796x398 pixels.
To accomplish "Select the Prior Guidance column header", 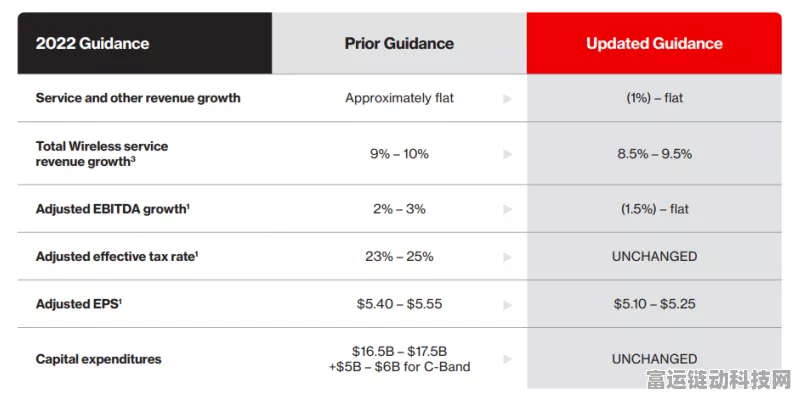I will point(400,43).
